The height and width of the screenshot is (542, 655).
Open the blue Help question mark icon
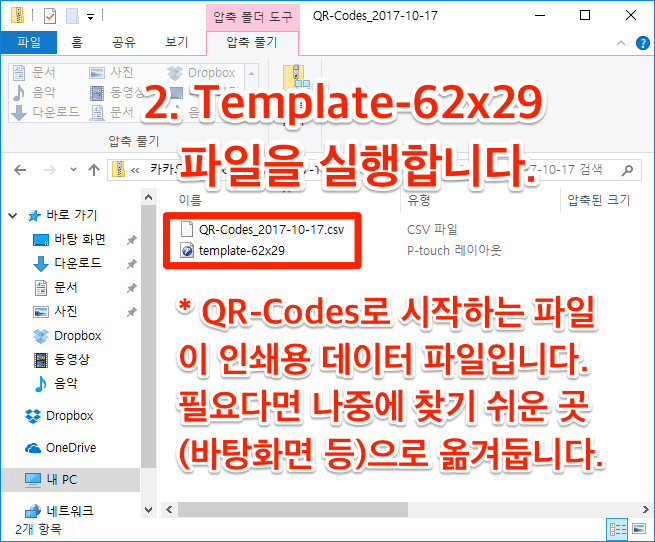642,43
